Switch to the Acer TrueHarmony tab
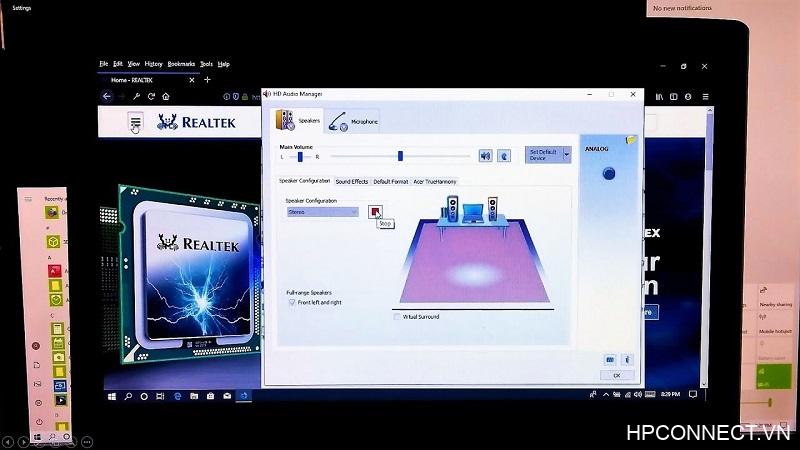 pos(435,182)
